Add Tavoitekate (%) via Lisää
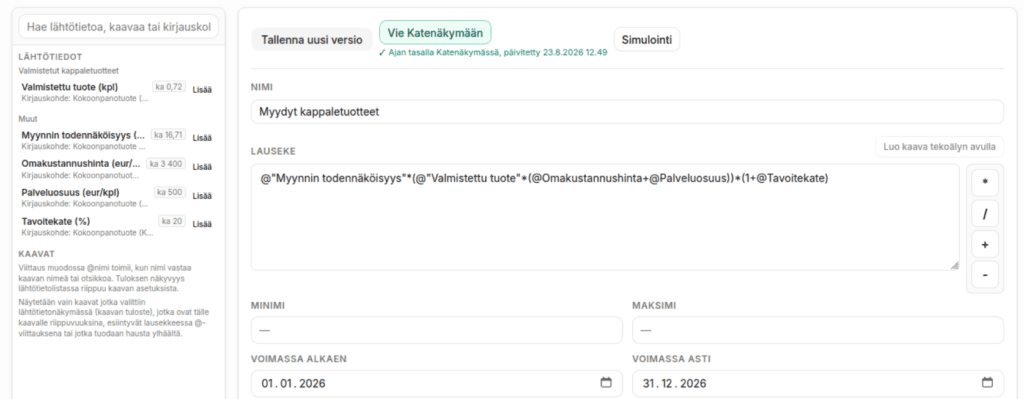The image size is (1024, 399). click(202, 224)
